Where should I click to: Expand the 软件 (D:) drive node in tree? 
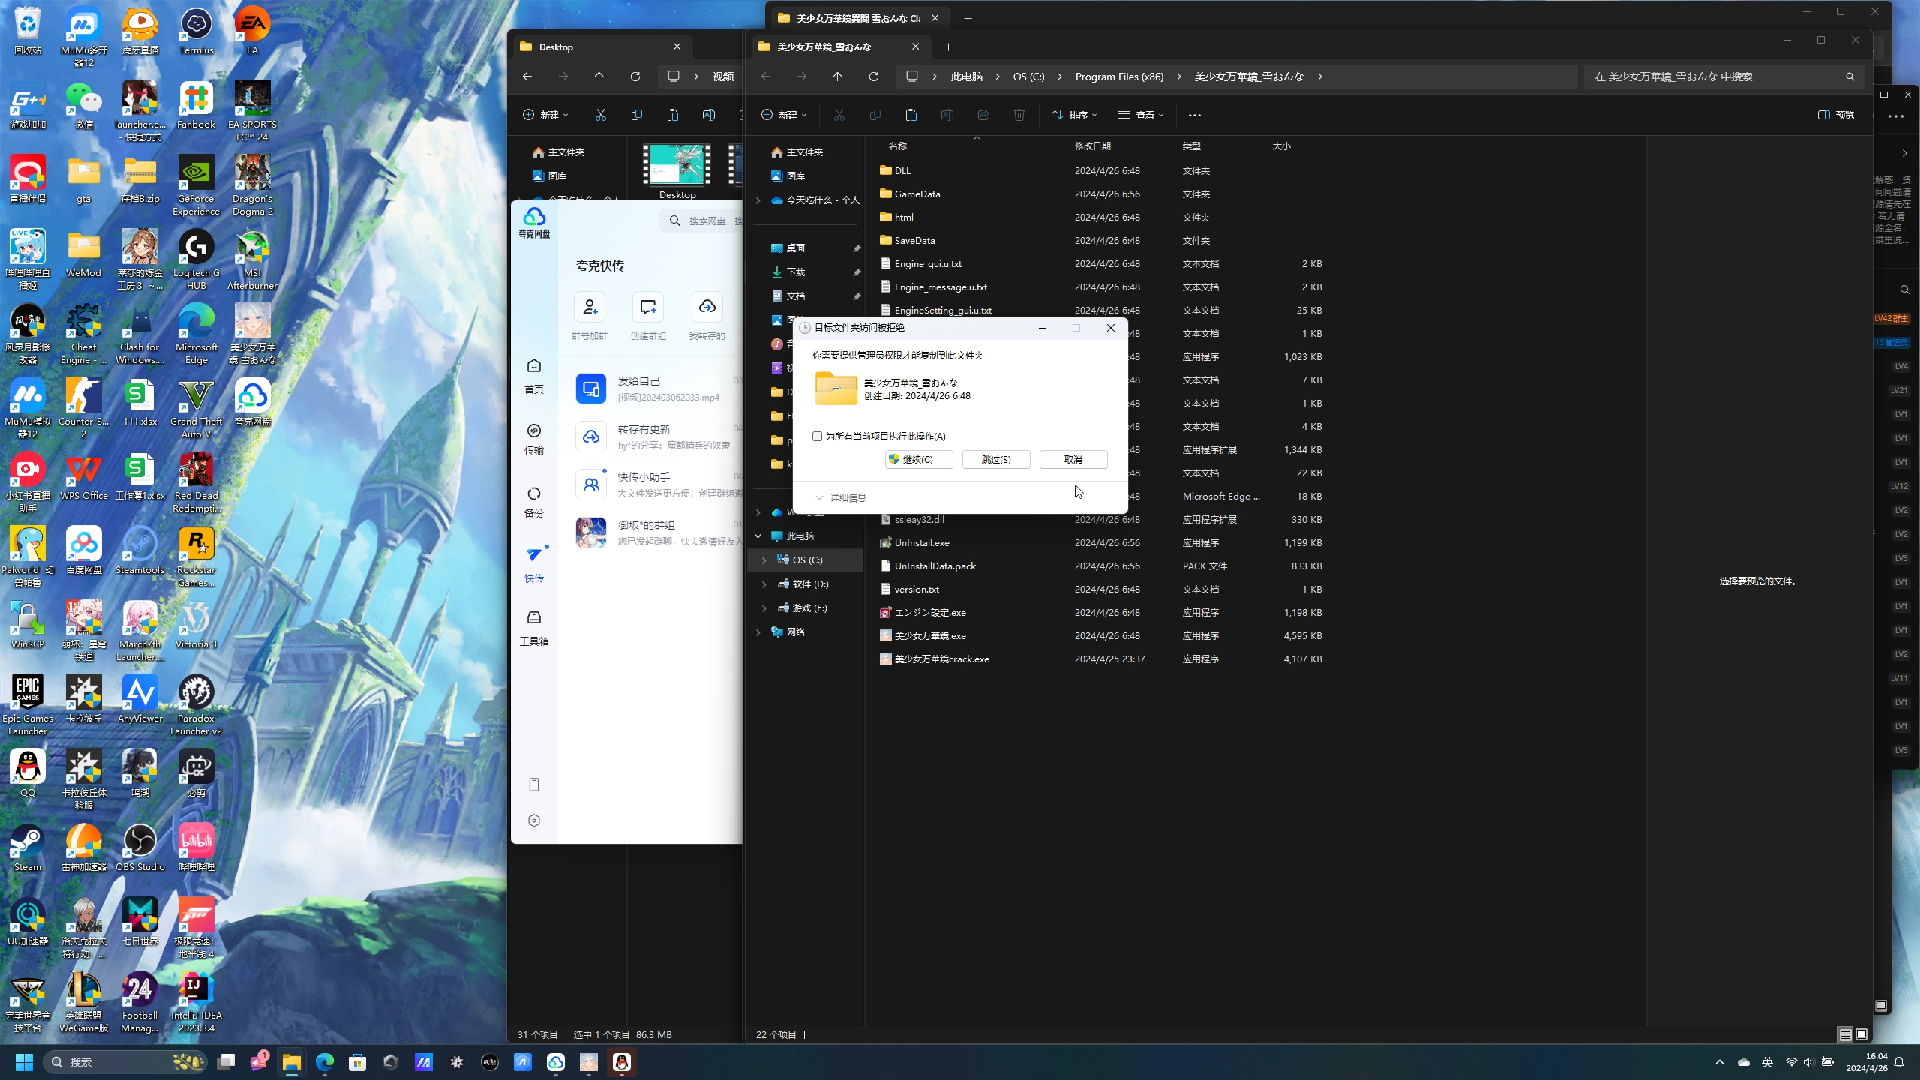tap(764, 584)
